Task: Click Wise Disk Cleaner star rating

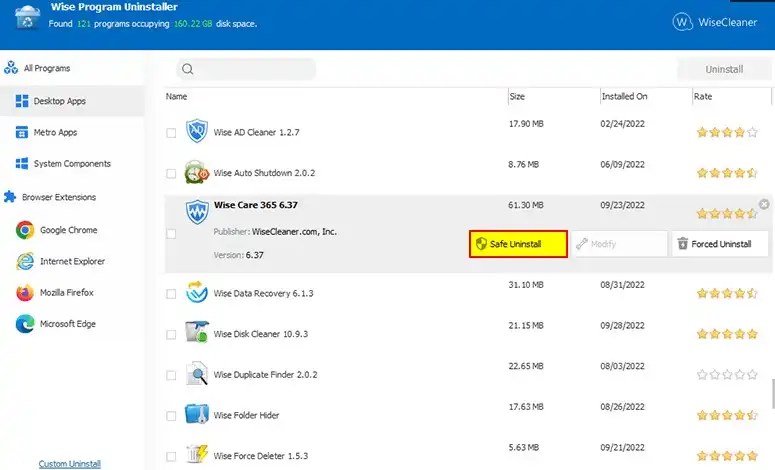Action: [727, 334]
